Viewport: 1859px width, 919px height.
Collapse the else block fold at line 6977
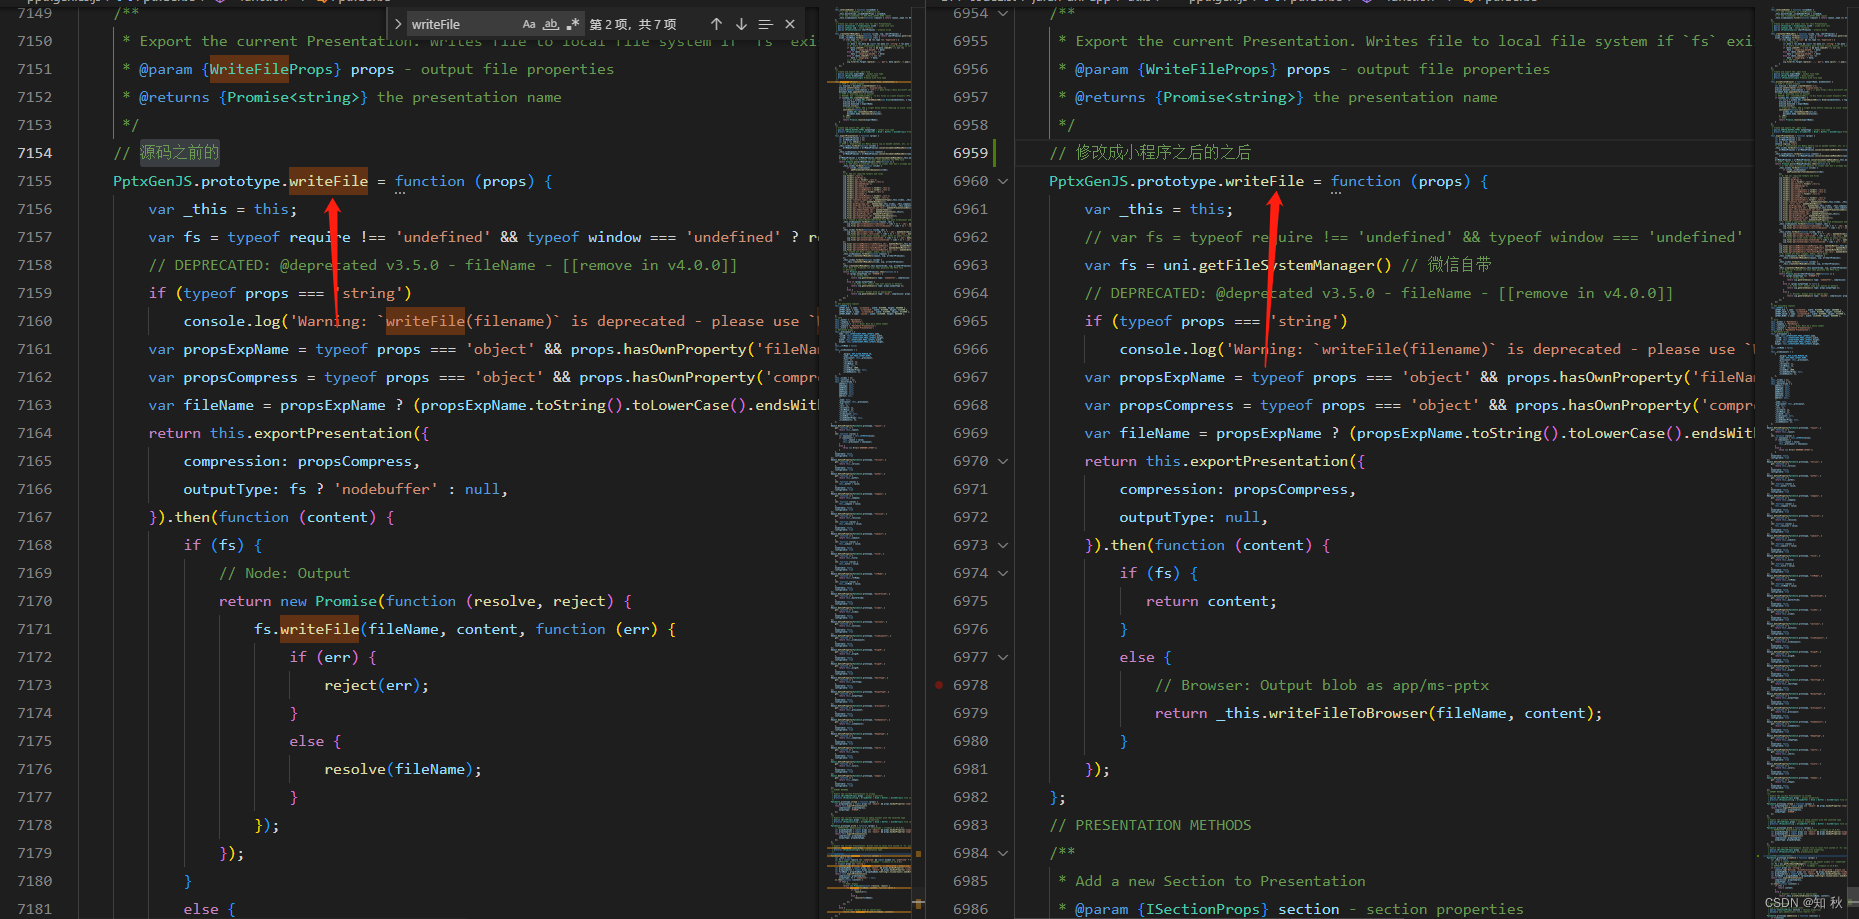[1002, 657]
